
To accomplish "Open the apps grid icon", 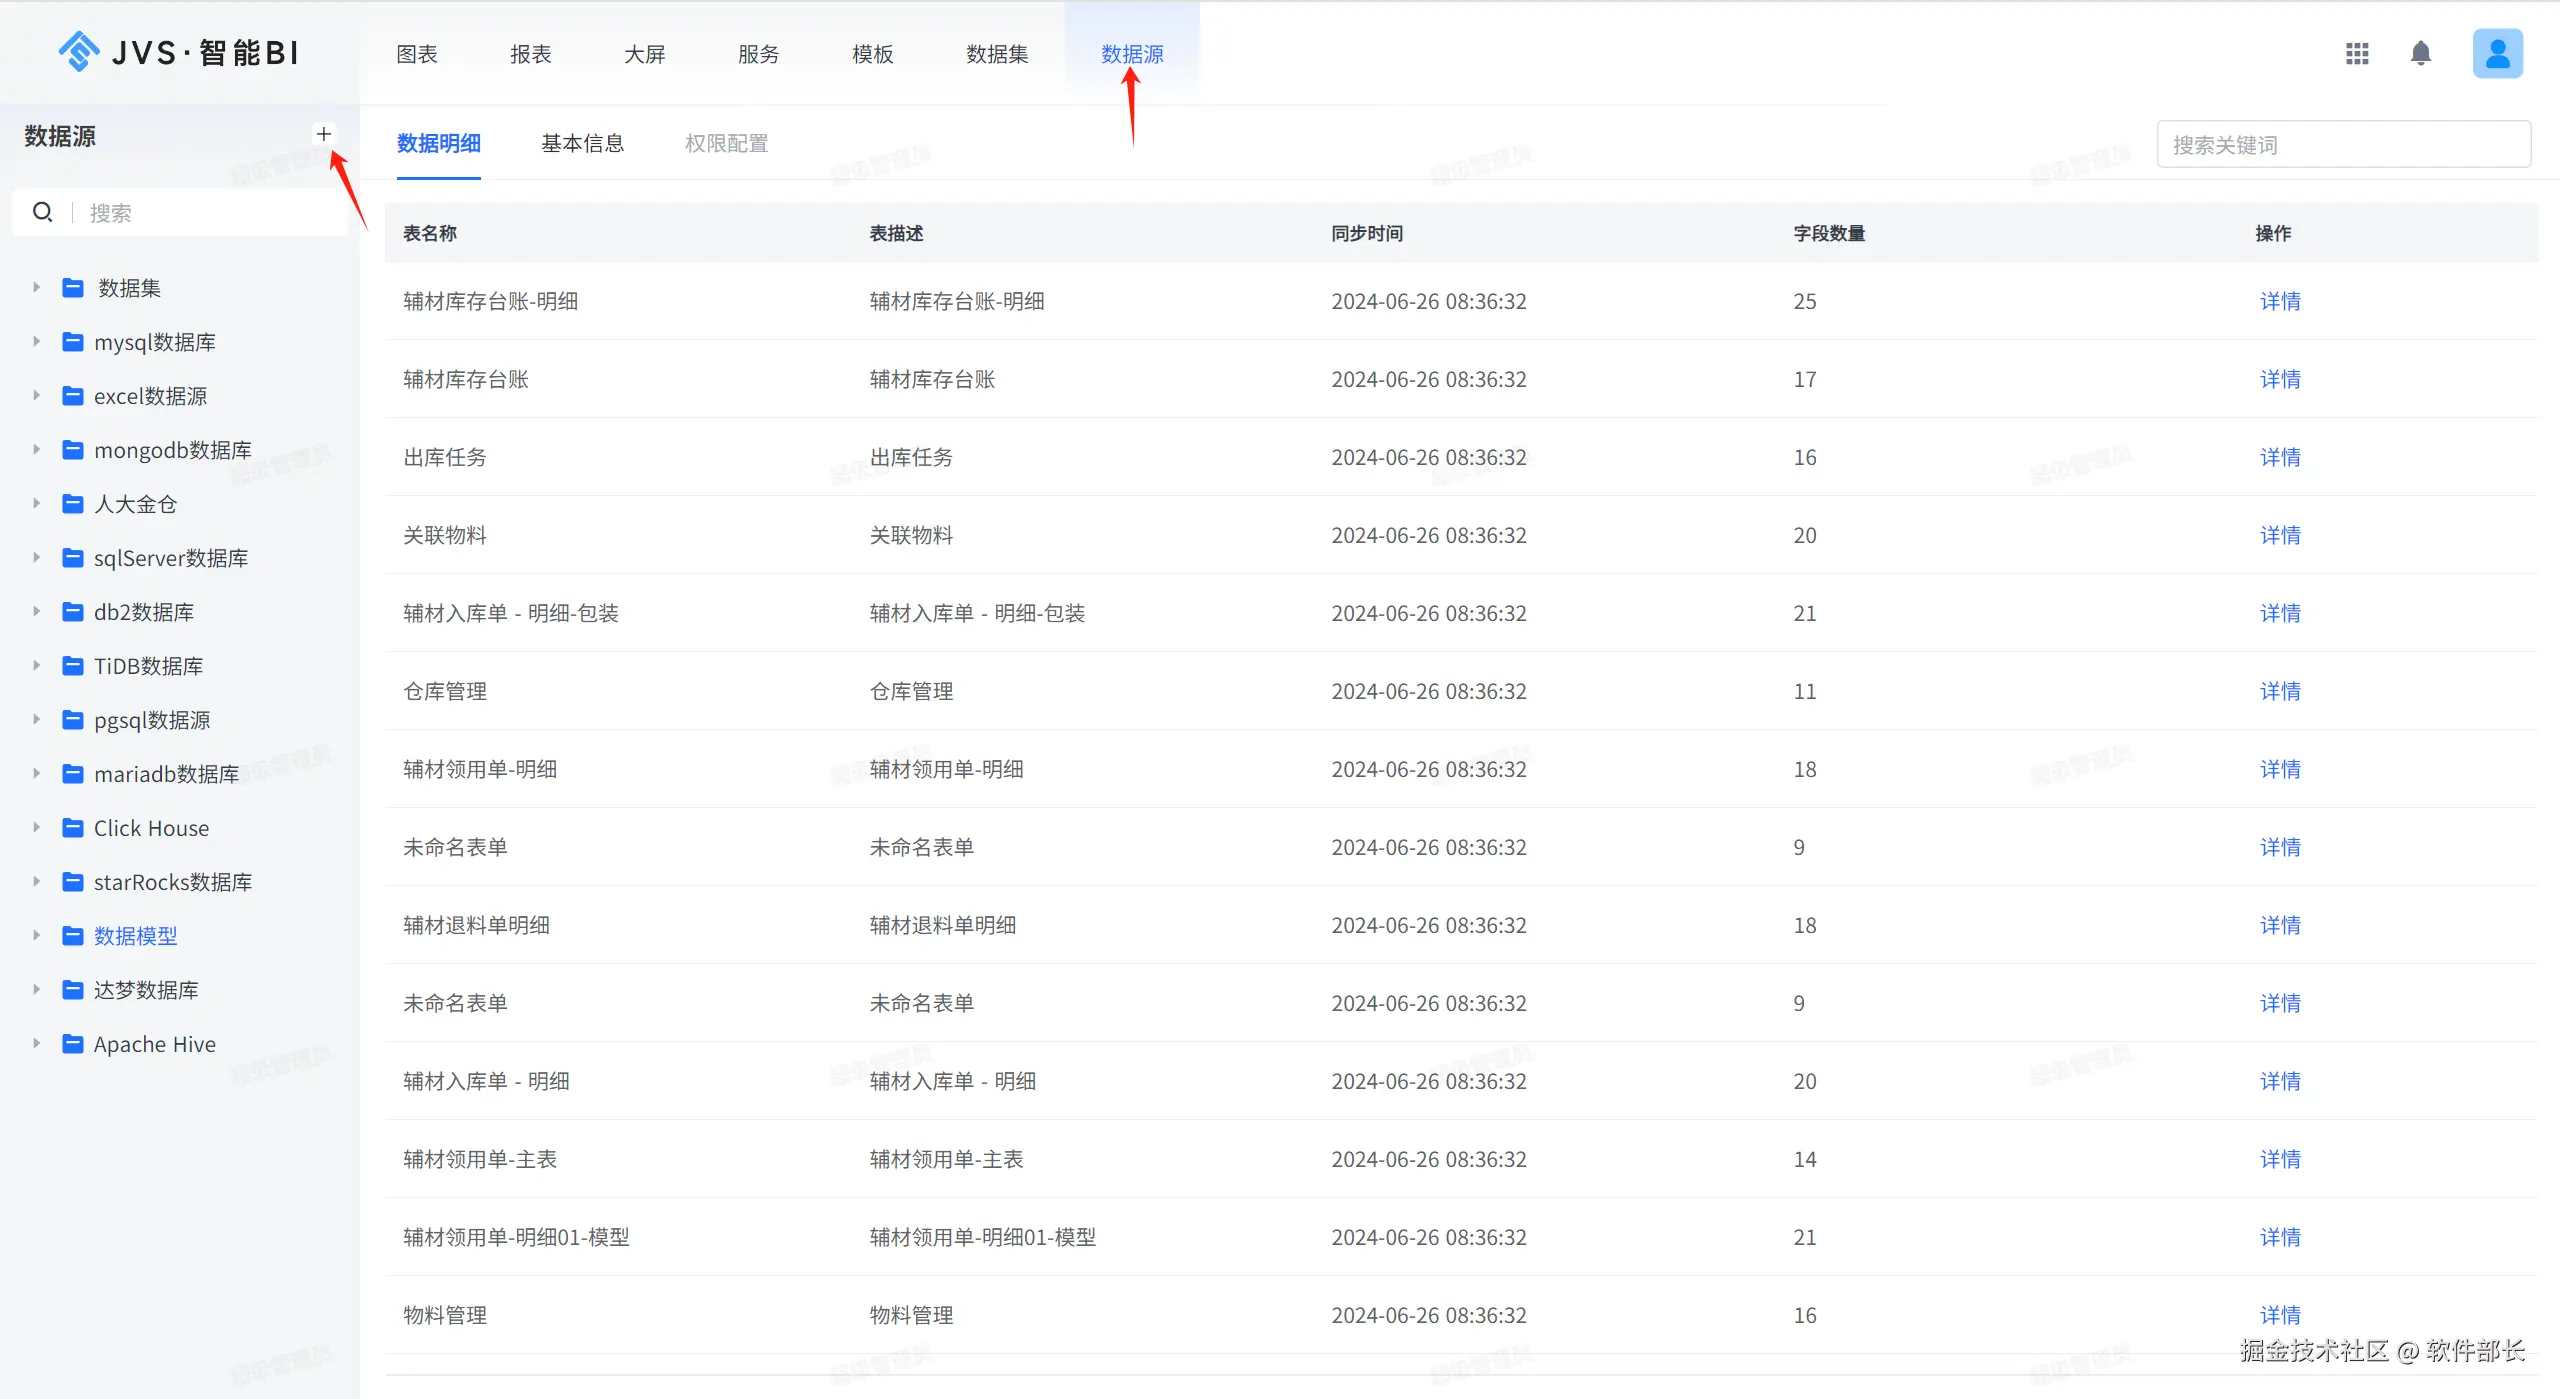I will (x=2357, y=54).
